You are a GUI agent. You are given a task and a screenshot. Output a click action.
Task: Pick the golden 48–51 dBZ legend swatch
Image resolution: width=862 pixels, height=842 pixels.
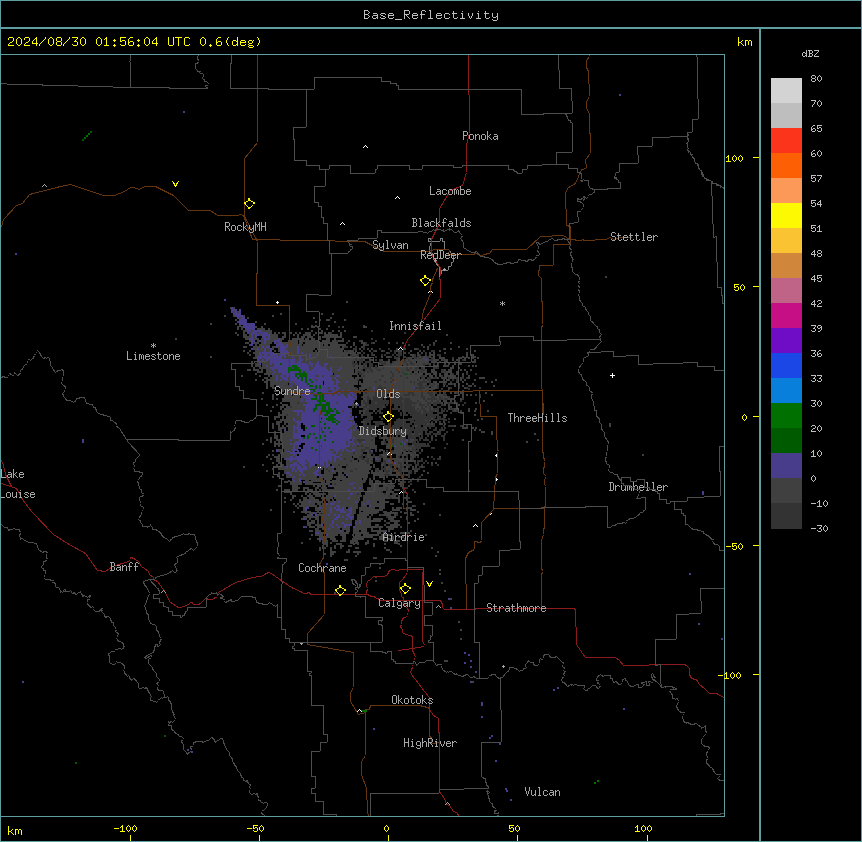(786, 241)
